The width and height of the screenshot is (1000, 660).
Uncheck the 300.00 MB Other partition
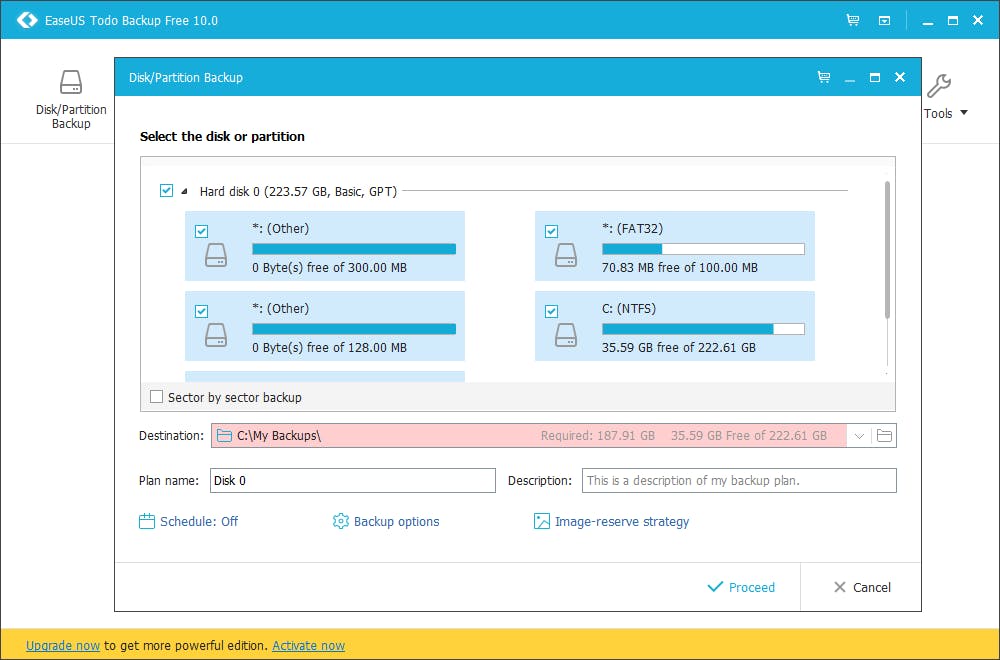(x=202, y=231)
